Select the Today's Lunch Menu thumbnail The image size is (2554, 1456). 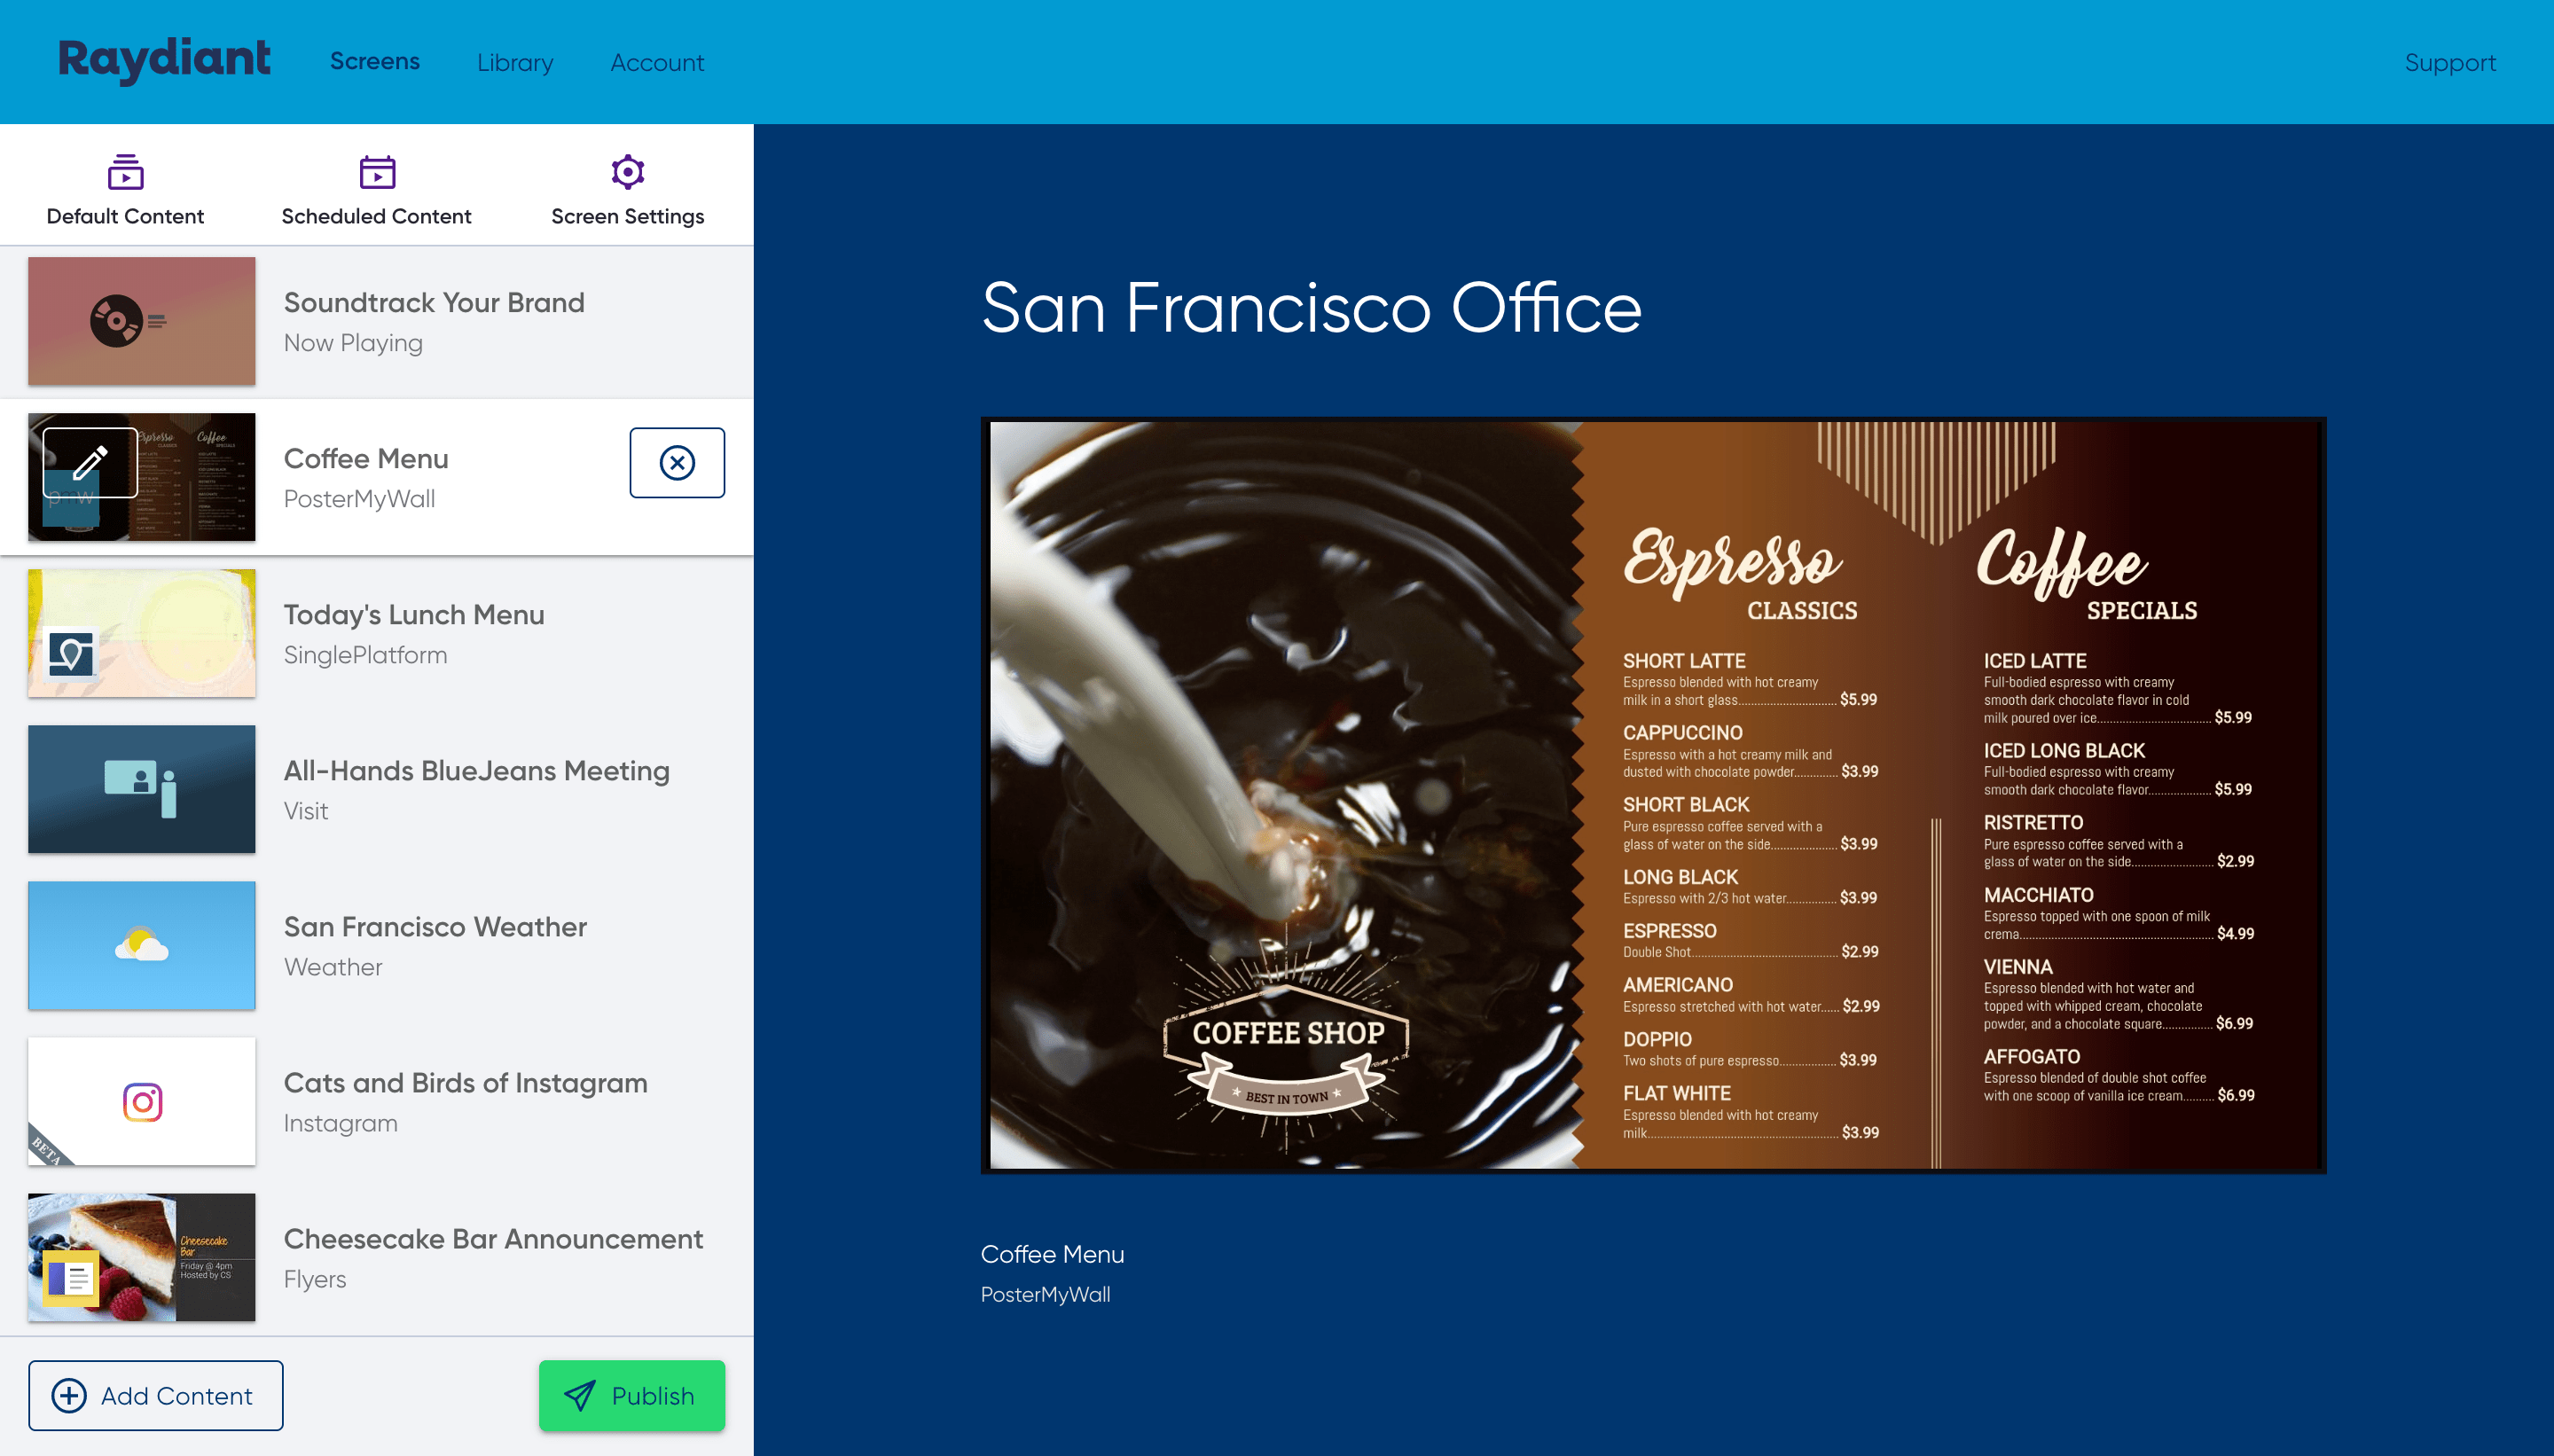141,633
